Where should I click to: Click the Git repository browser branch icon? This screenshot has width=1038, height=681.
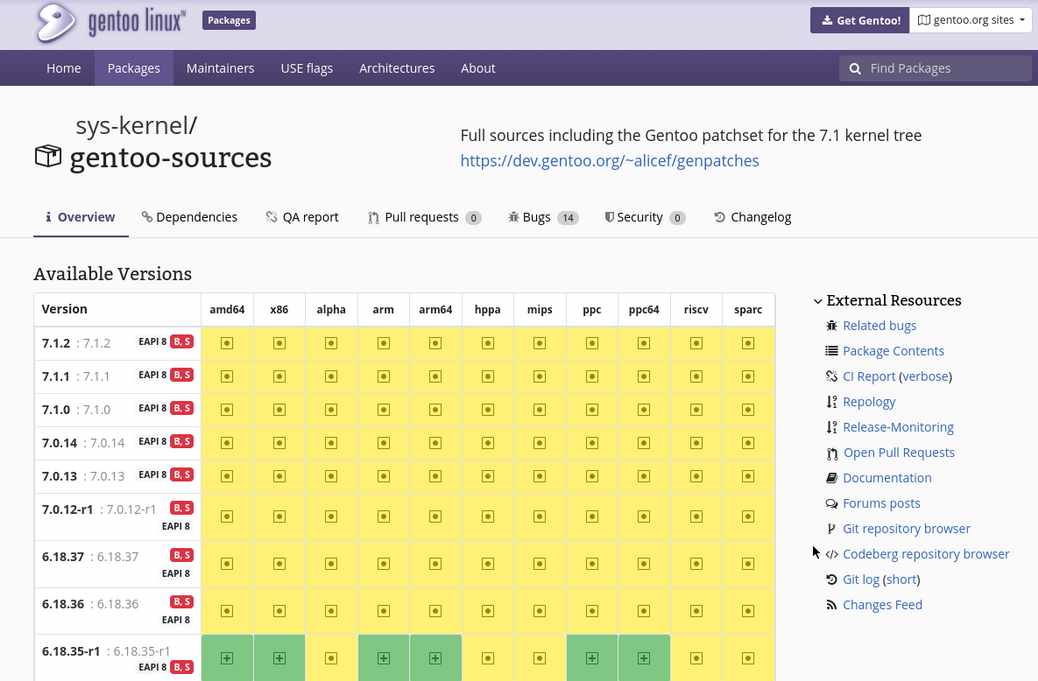pos(831,529)
